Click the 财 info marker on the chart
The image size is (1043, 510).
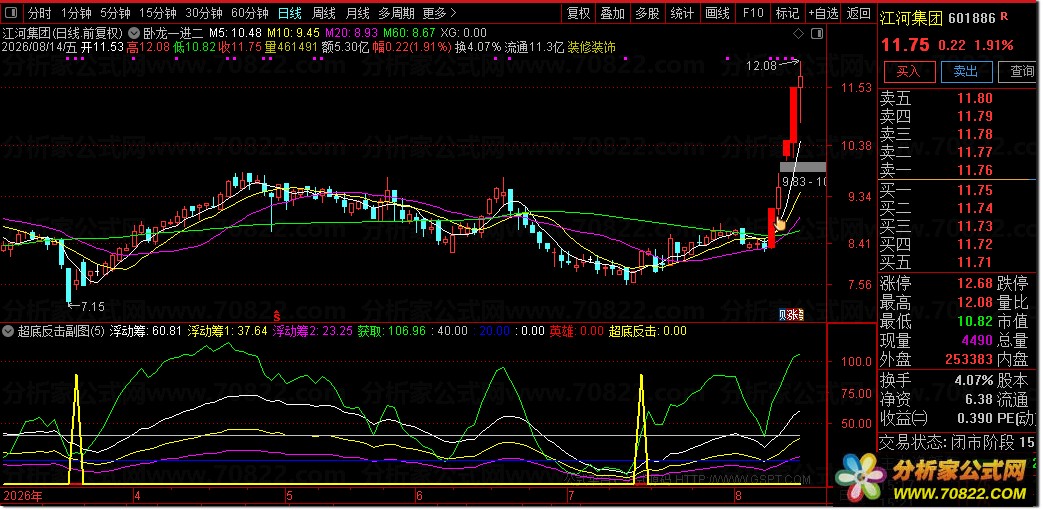(783, 315)
